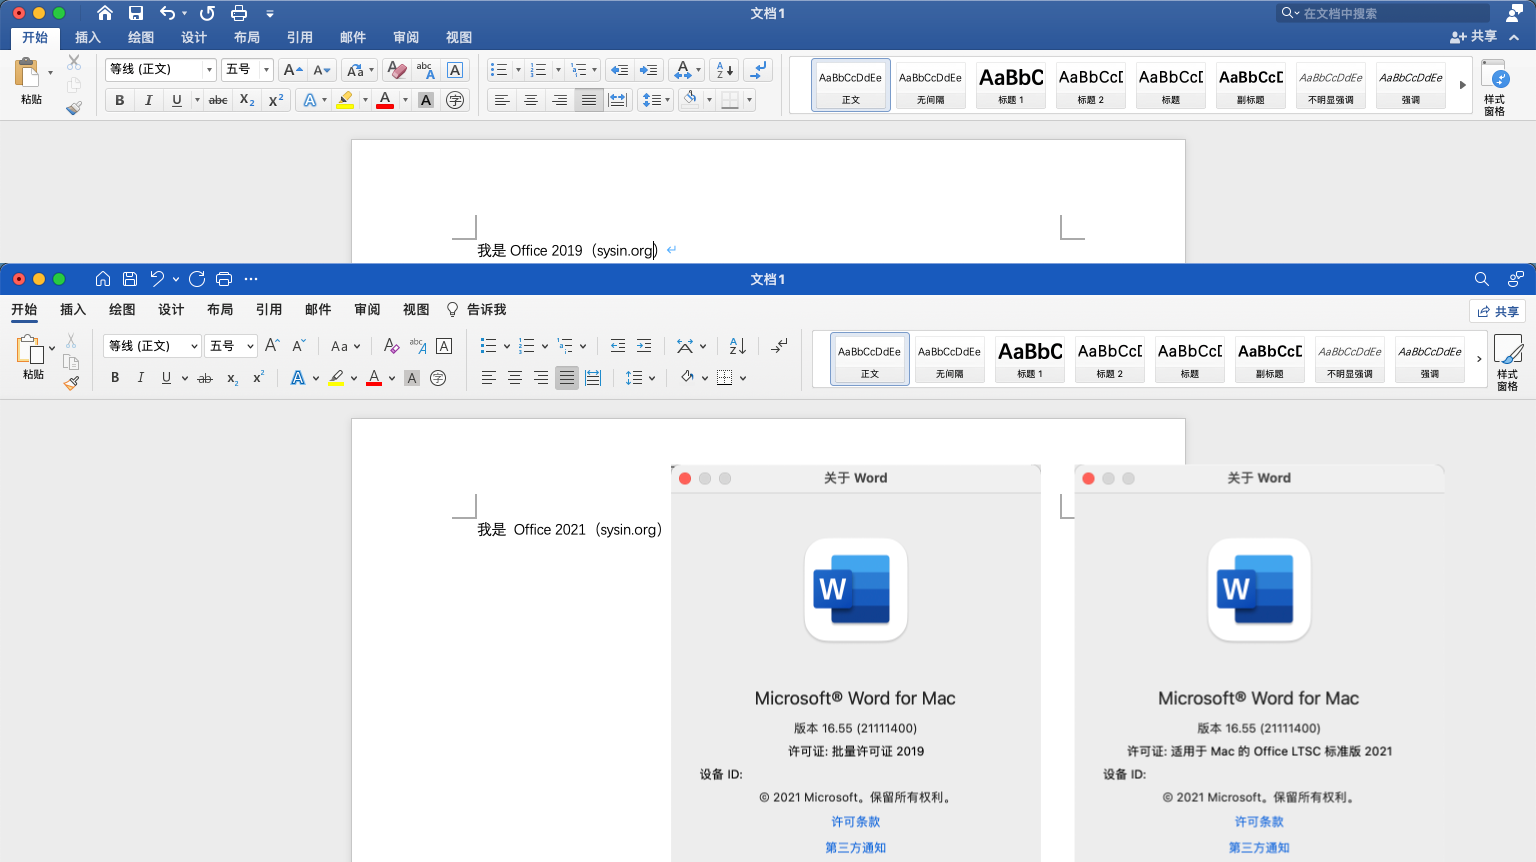Click 共享 in Word 2019 title bar
This screenshot has height=862, width=1536.
tap(1473, 37)
